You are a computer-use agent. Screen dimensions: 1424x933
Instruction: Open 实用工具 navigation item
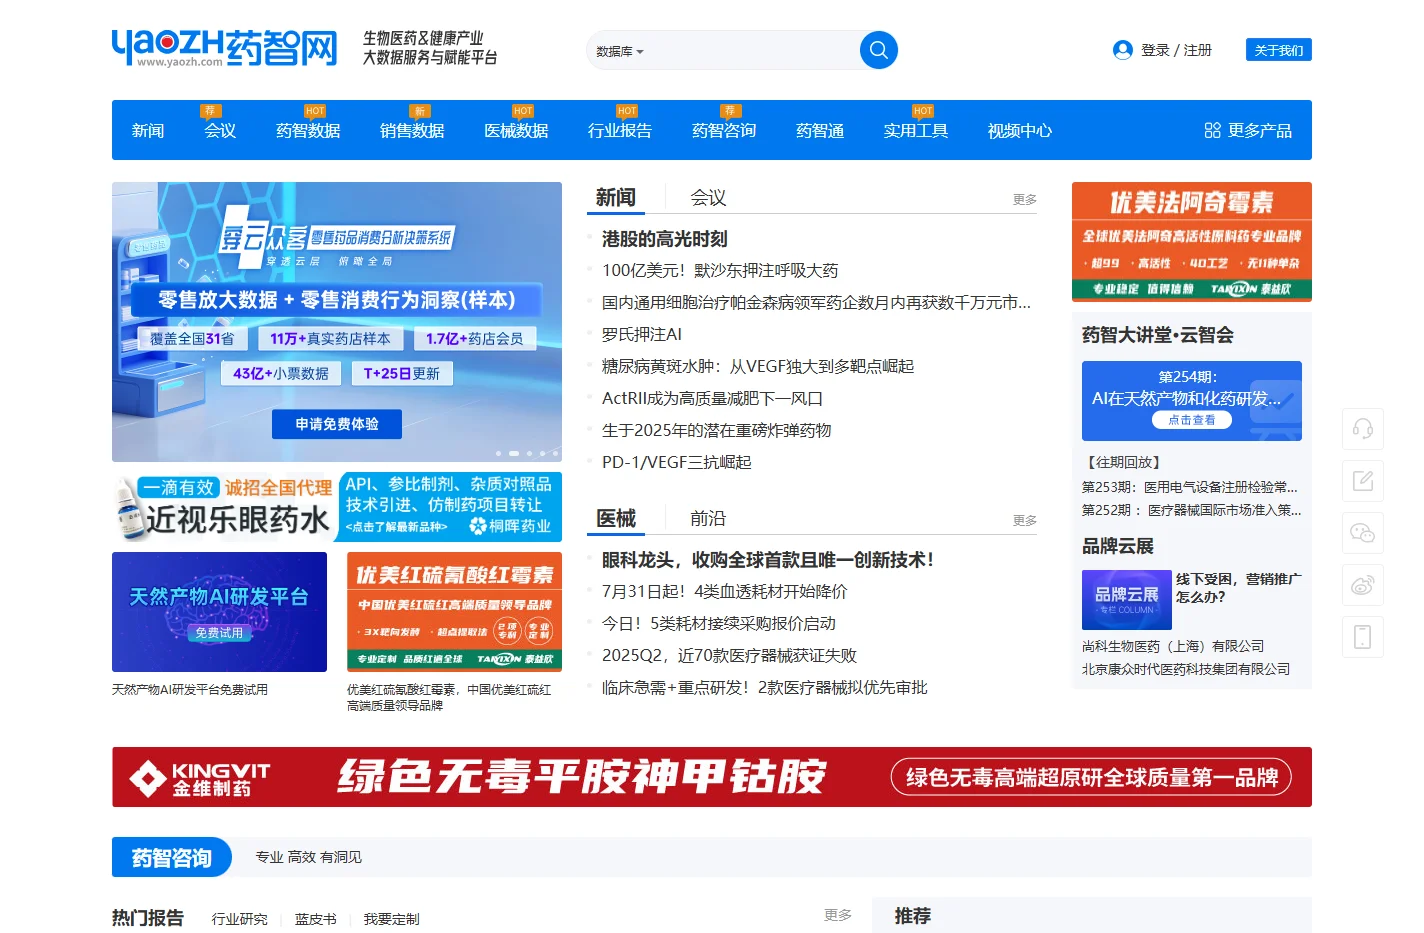point(916,131)
